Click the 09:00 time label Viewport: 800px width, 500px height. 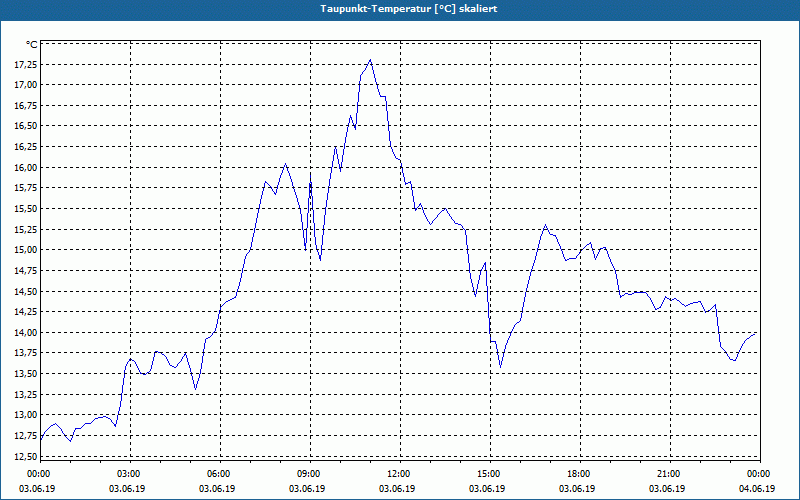pos(309,474)
